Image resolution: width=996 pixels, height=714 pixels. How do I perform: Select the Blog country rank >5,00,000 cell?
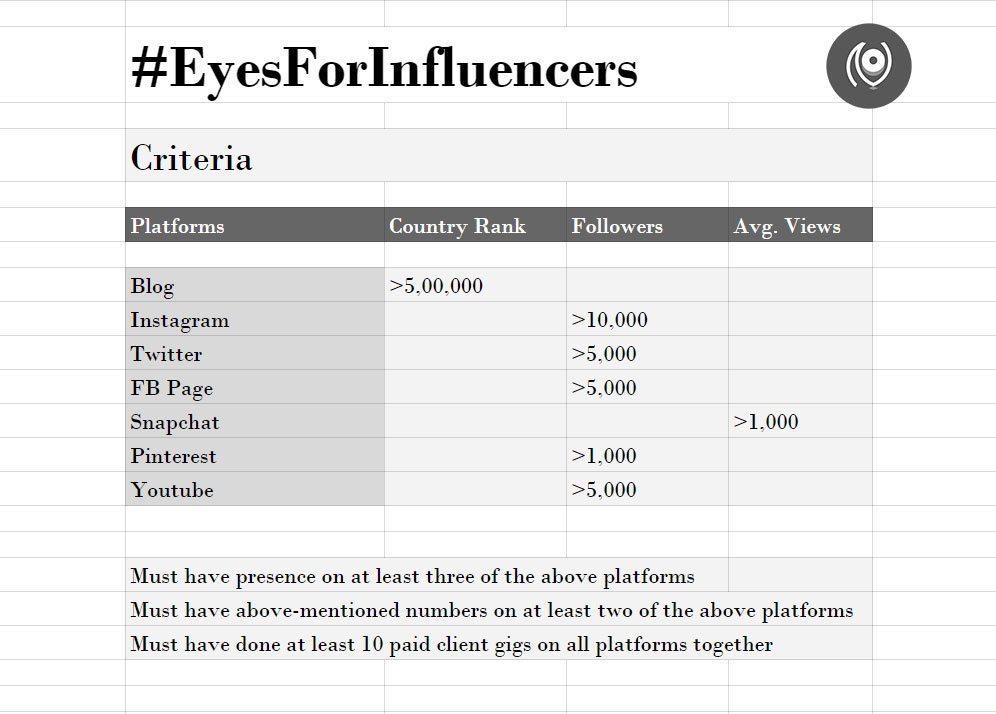click(475, 285)
